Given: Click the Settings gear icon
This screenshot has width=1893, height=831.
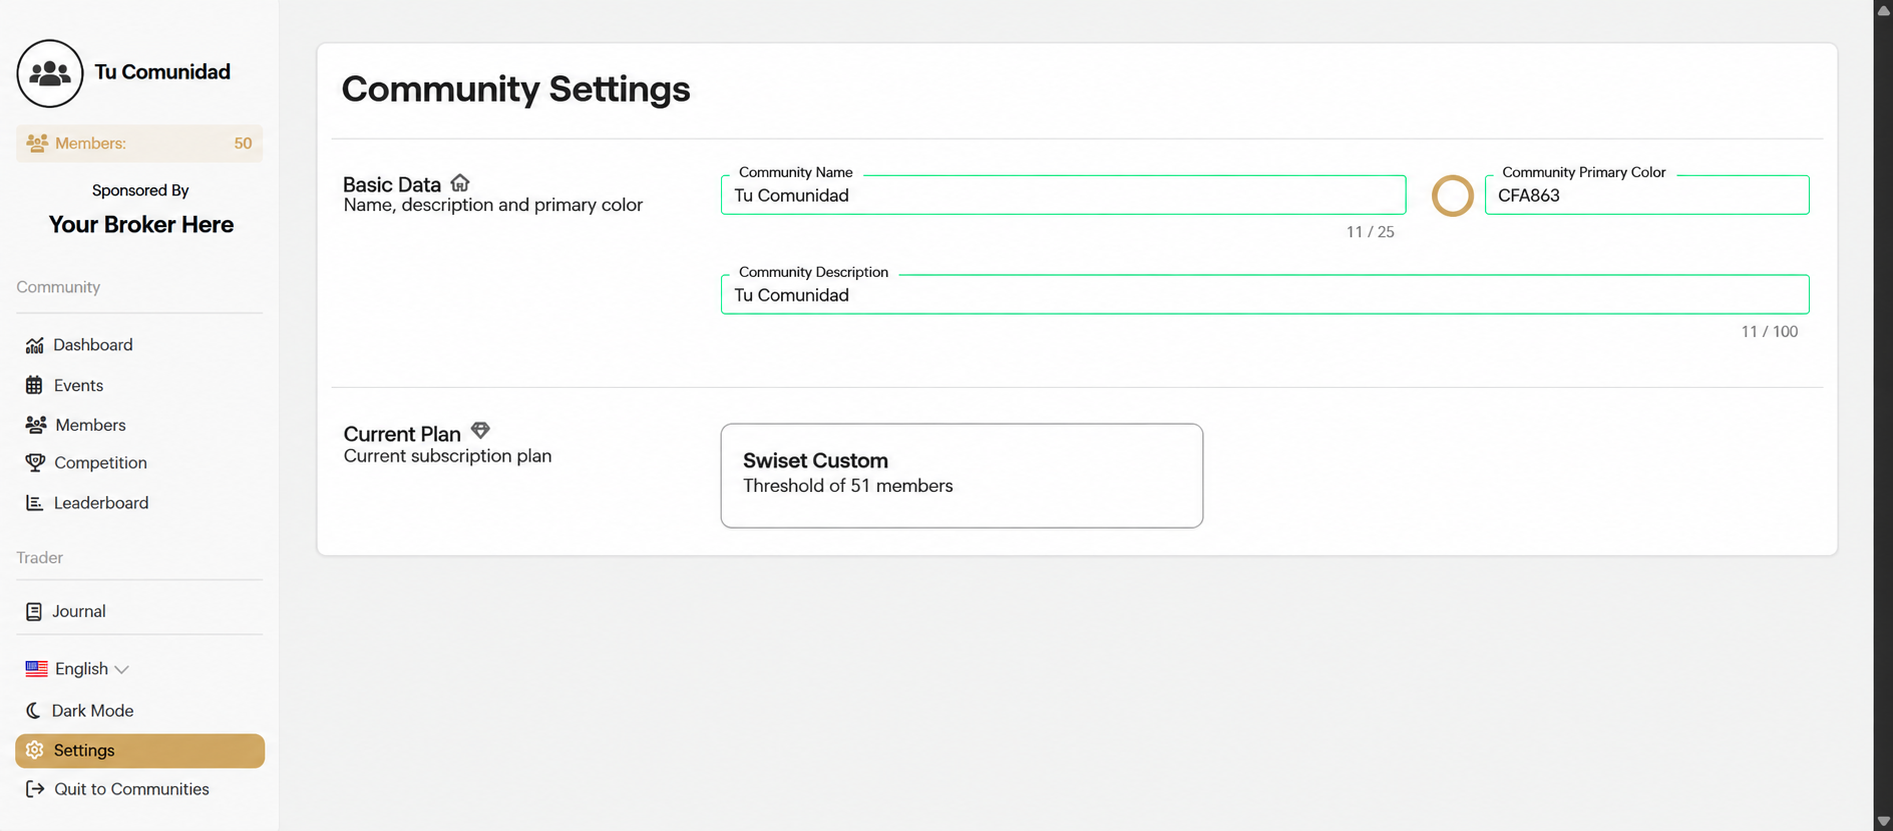Looking at the screenshot, I should [x=35, y=750].
